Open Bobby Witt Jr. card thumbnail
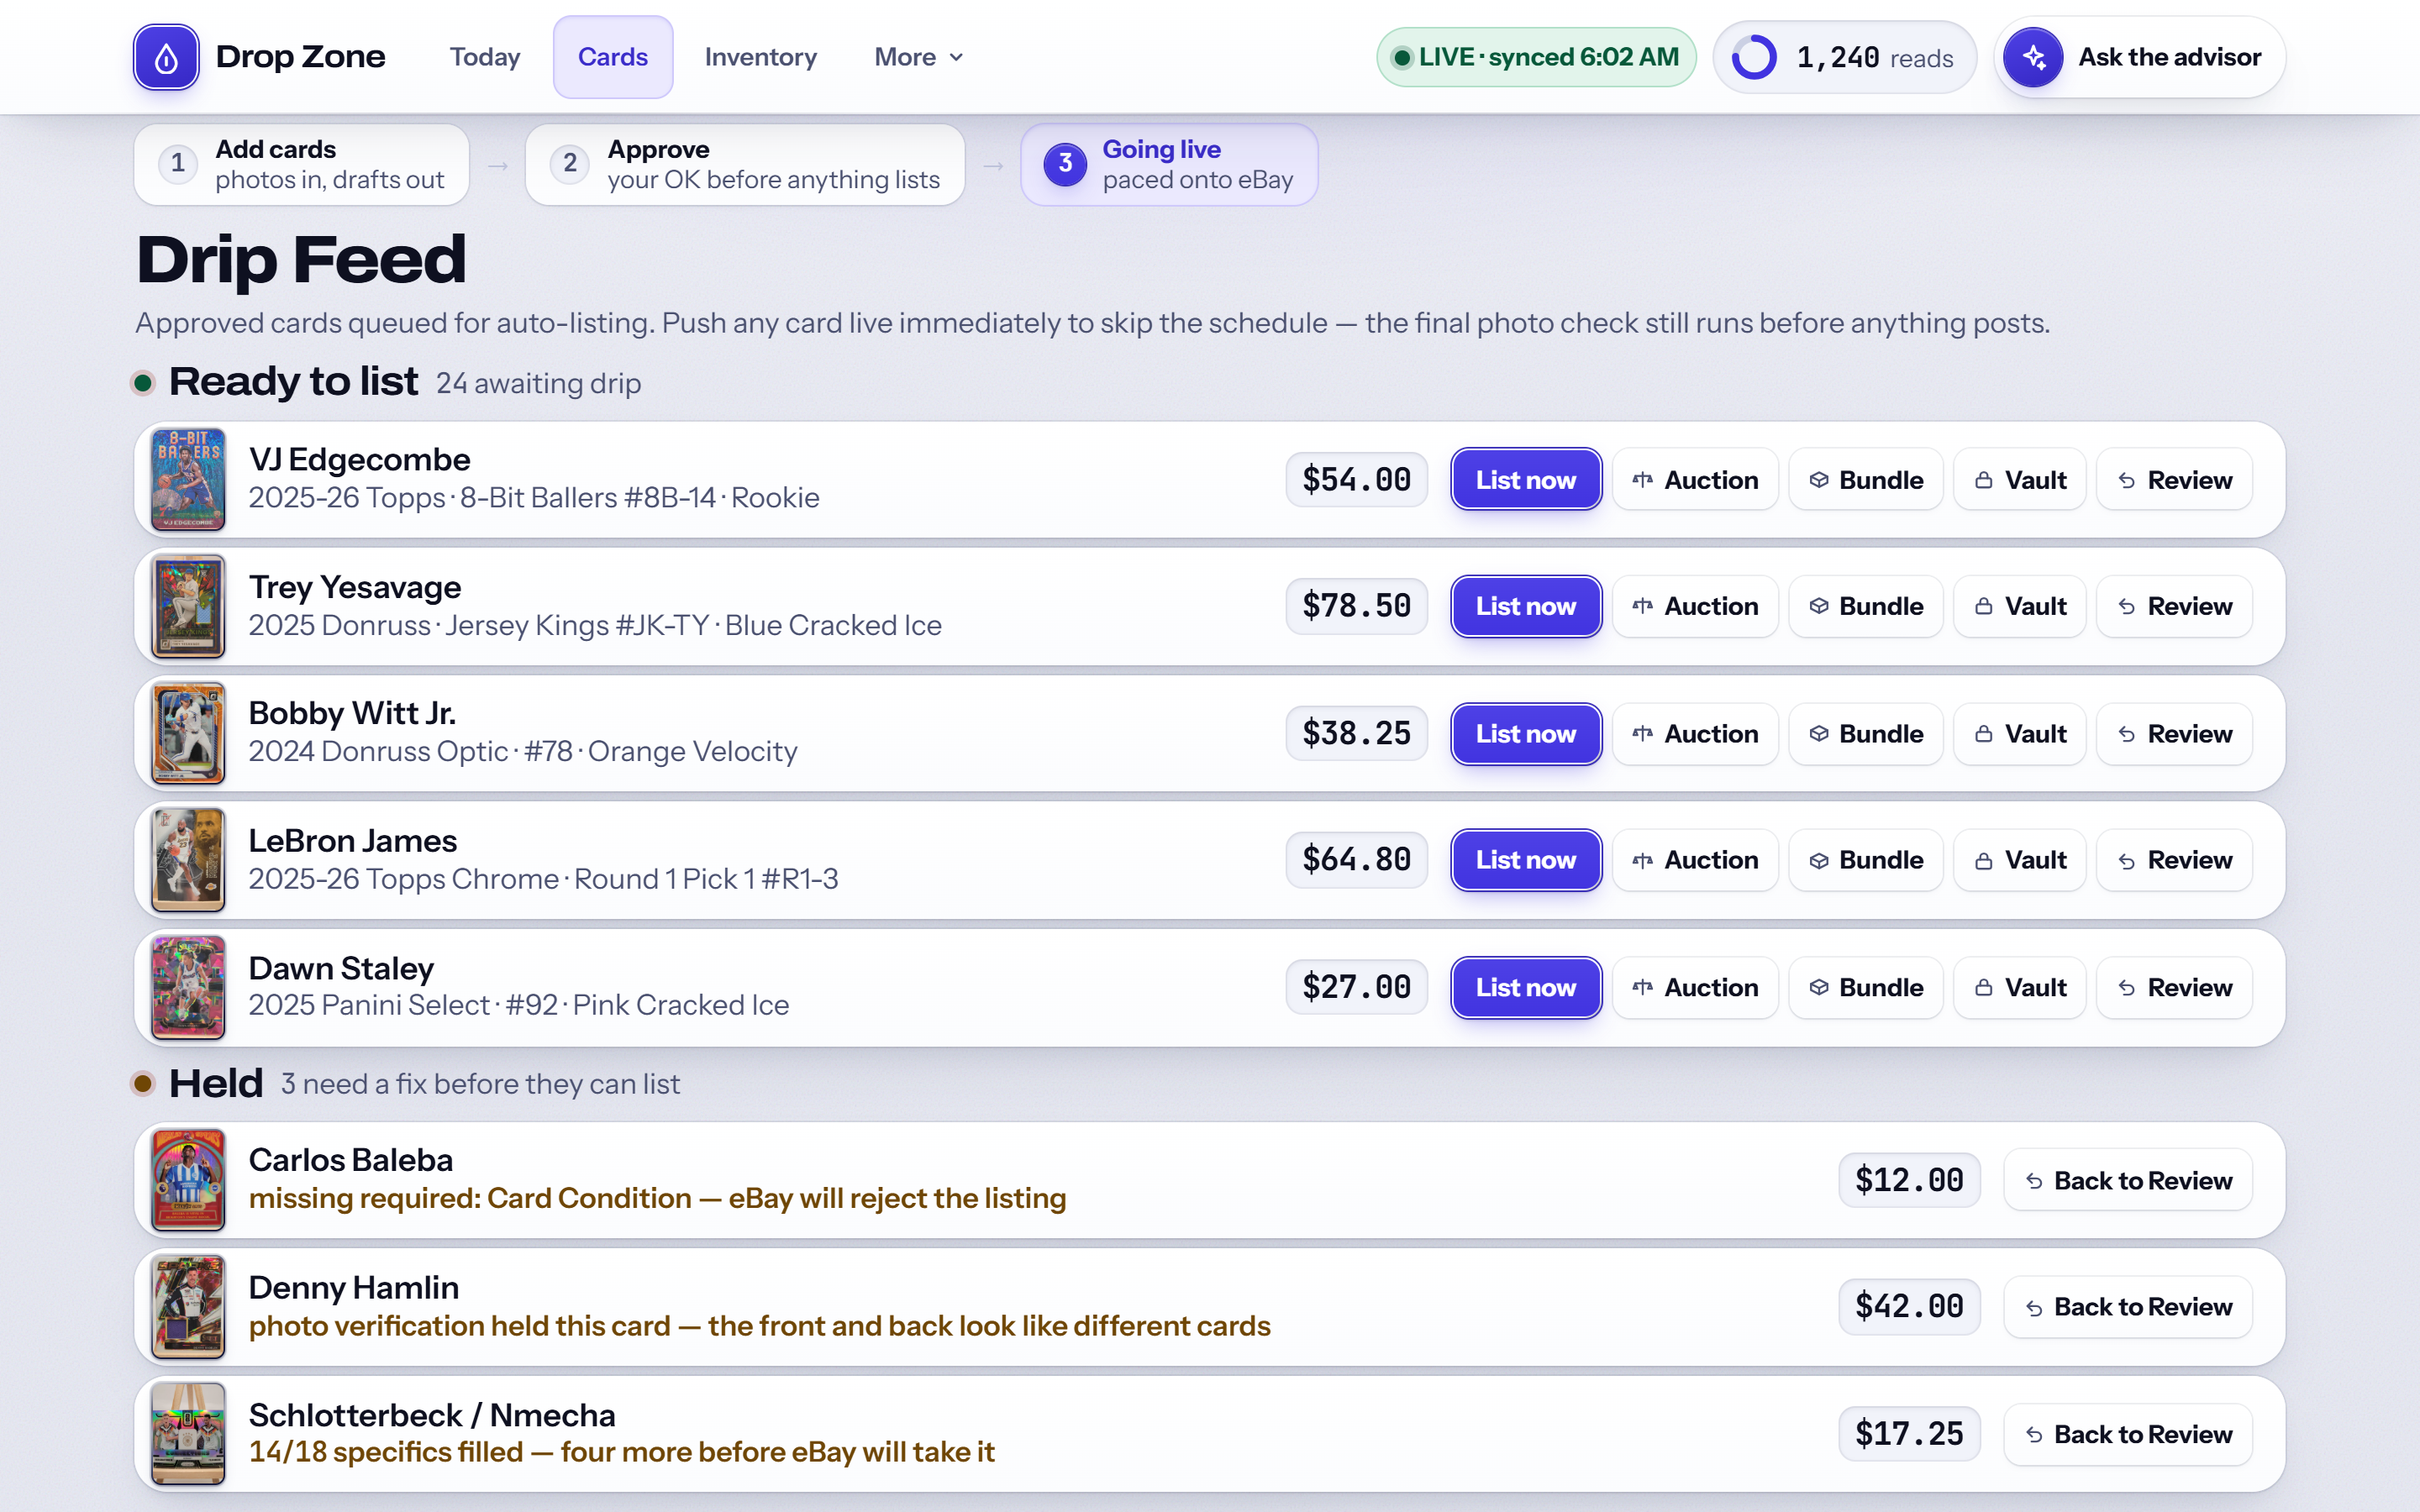The image size is (2420, 1512). pos(188,734)
